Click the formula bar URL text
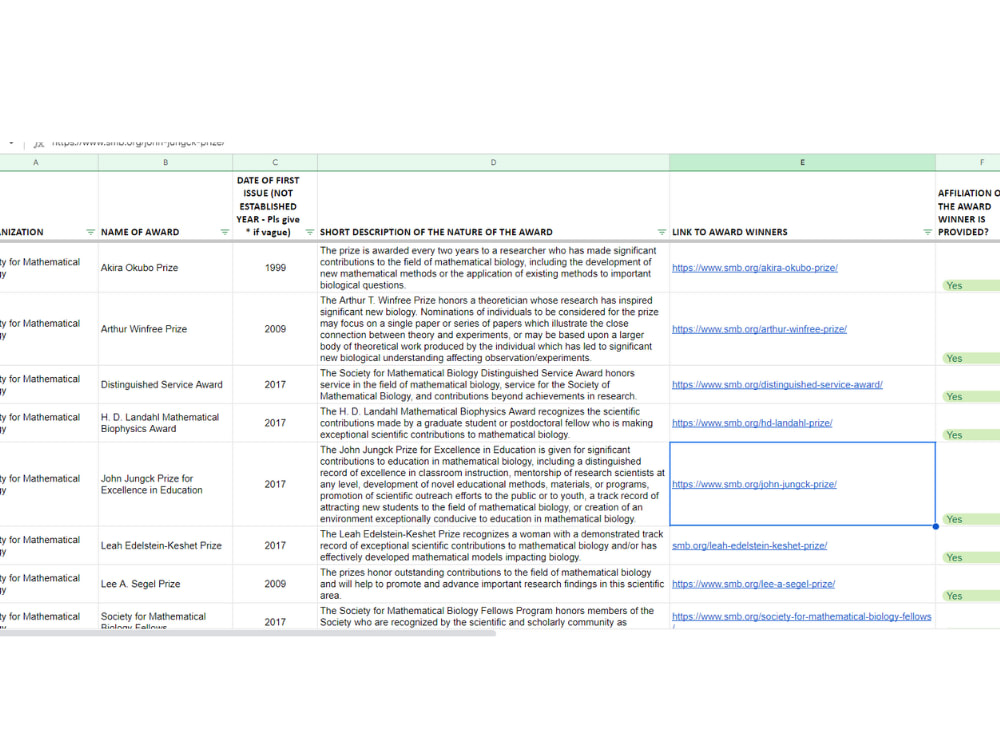Screen dimensions: 1000x750 (138, 143)
